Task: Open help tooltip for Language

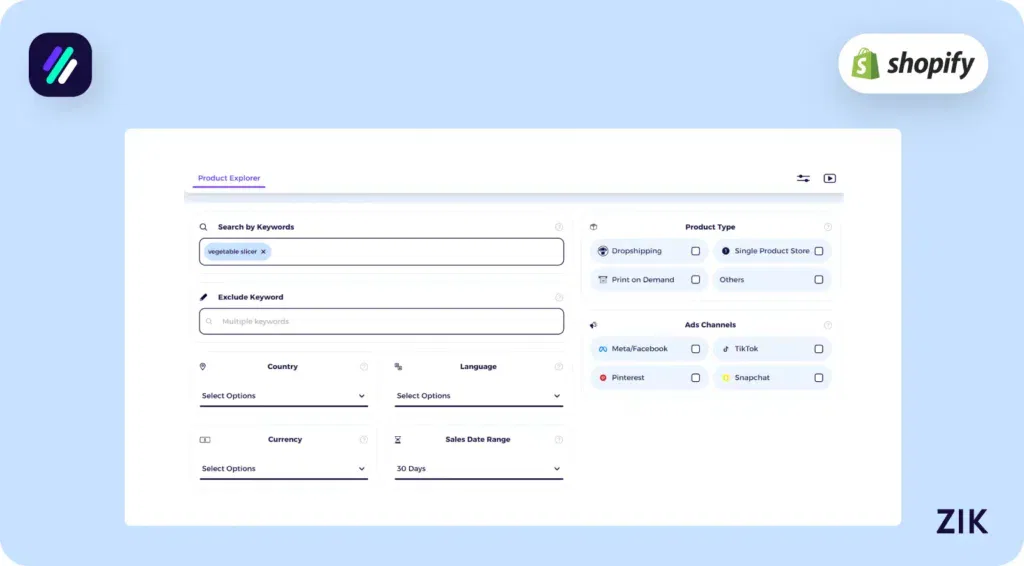Action: point(558,367)
